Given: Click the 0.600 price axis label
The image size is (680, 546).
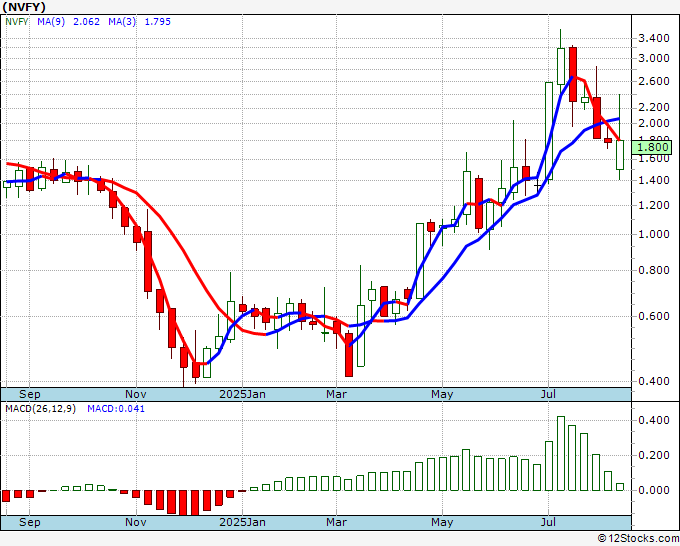Looking at the screenshot, I should (654, 316).
